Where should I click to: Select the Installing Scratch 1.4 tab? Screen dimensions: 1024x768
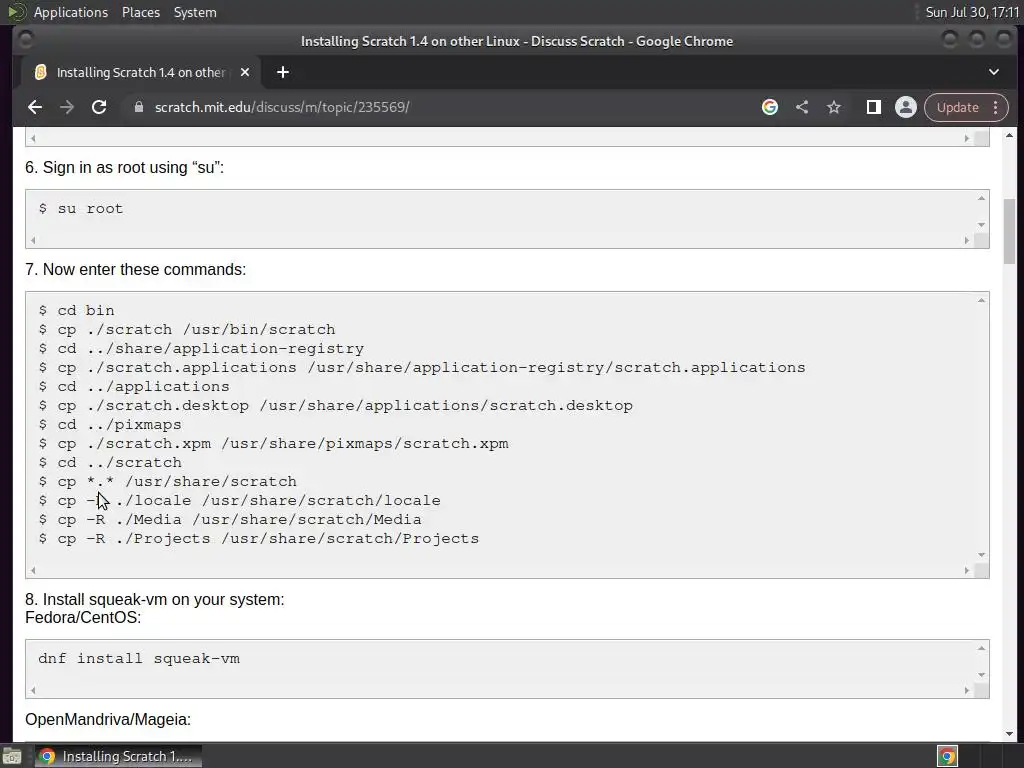tap(140, 72)
